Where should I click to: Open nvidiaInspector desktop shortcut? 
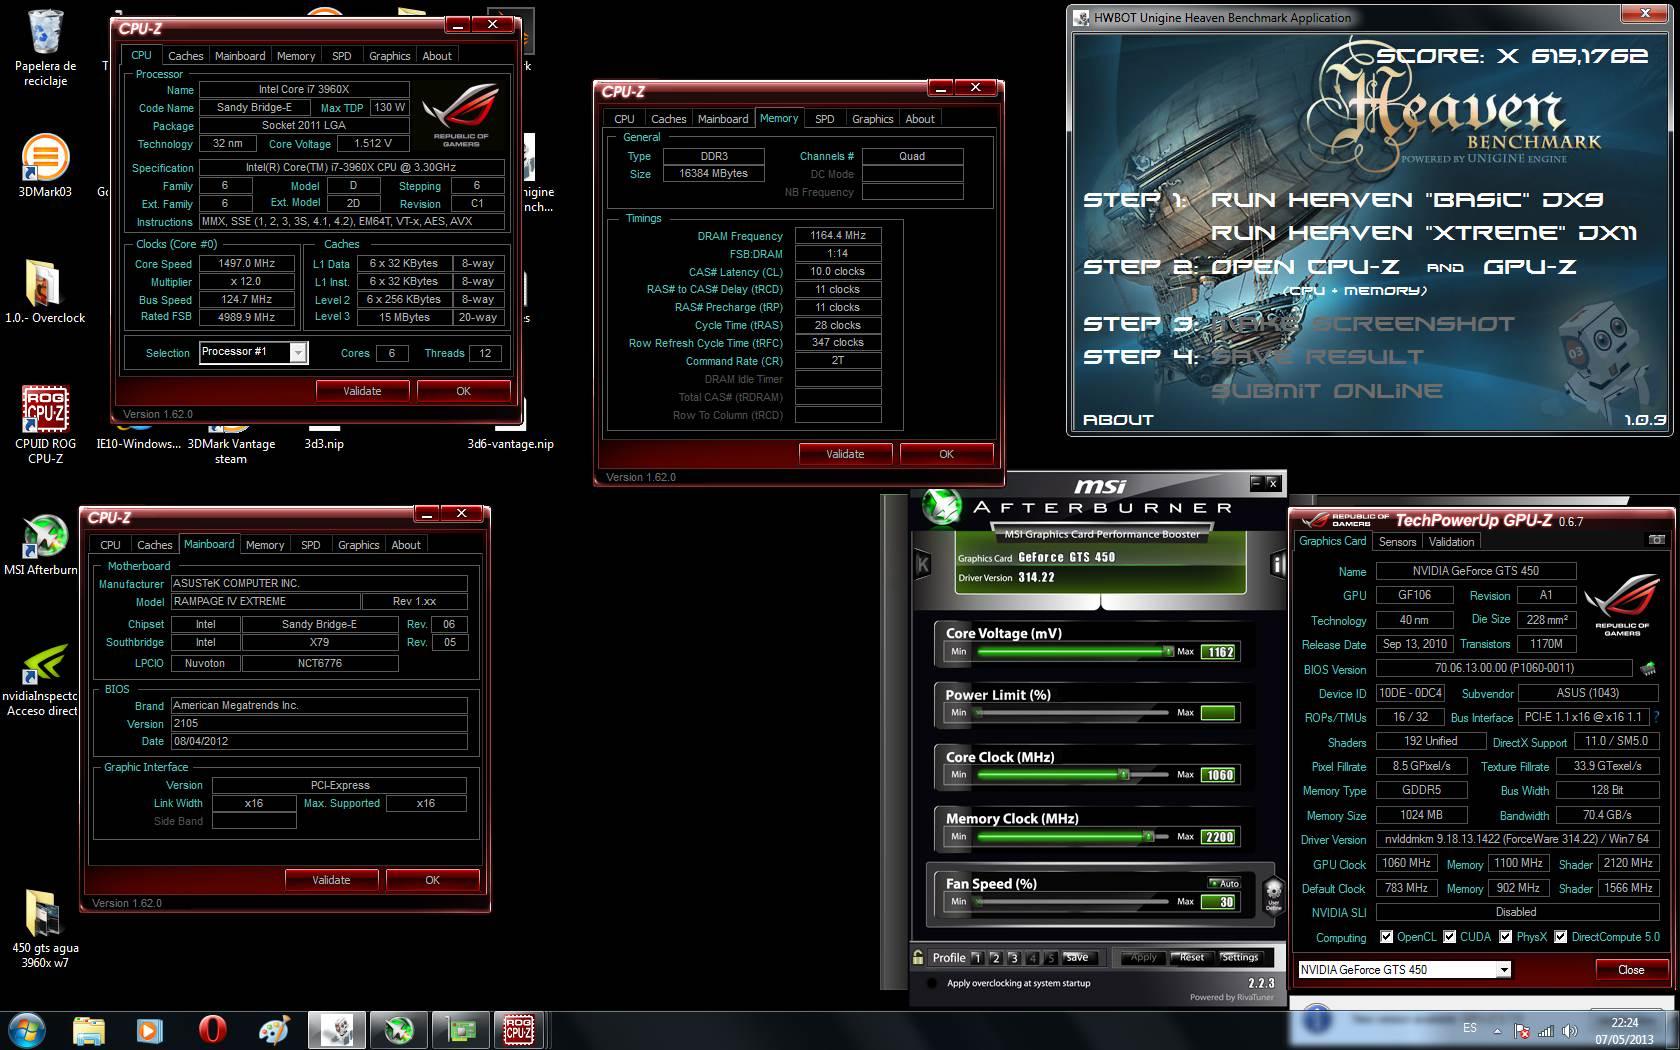(x=42, y=680)
